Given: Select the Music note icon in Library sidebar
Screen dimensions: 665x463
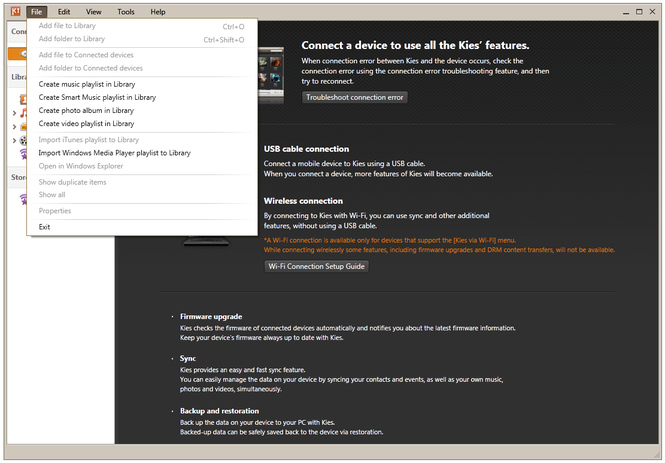Looking at the screenshot, I should click(23, 113).
